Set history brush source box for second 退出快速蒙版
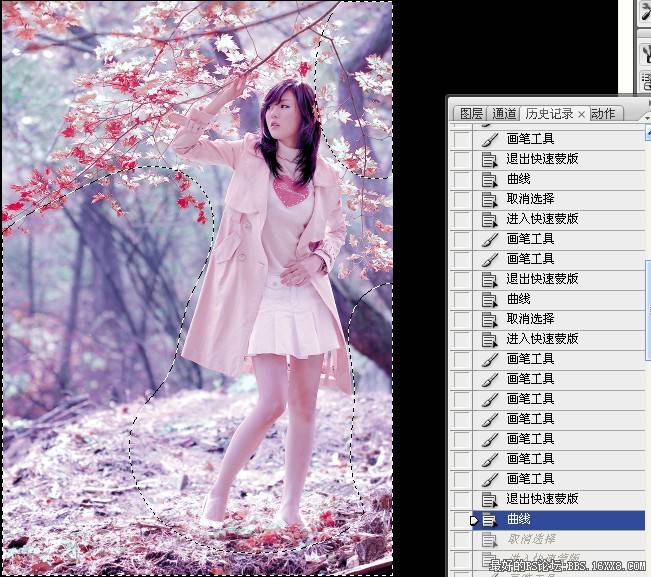The height and width of the screenshot is (577, 651). point(461,279)
